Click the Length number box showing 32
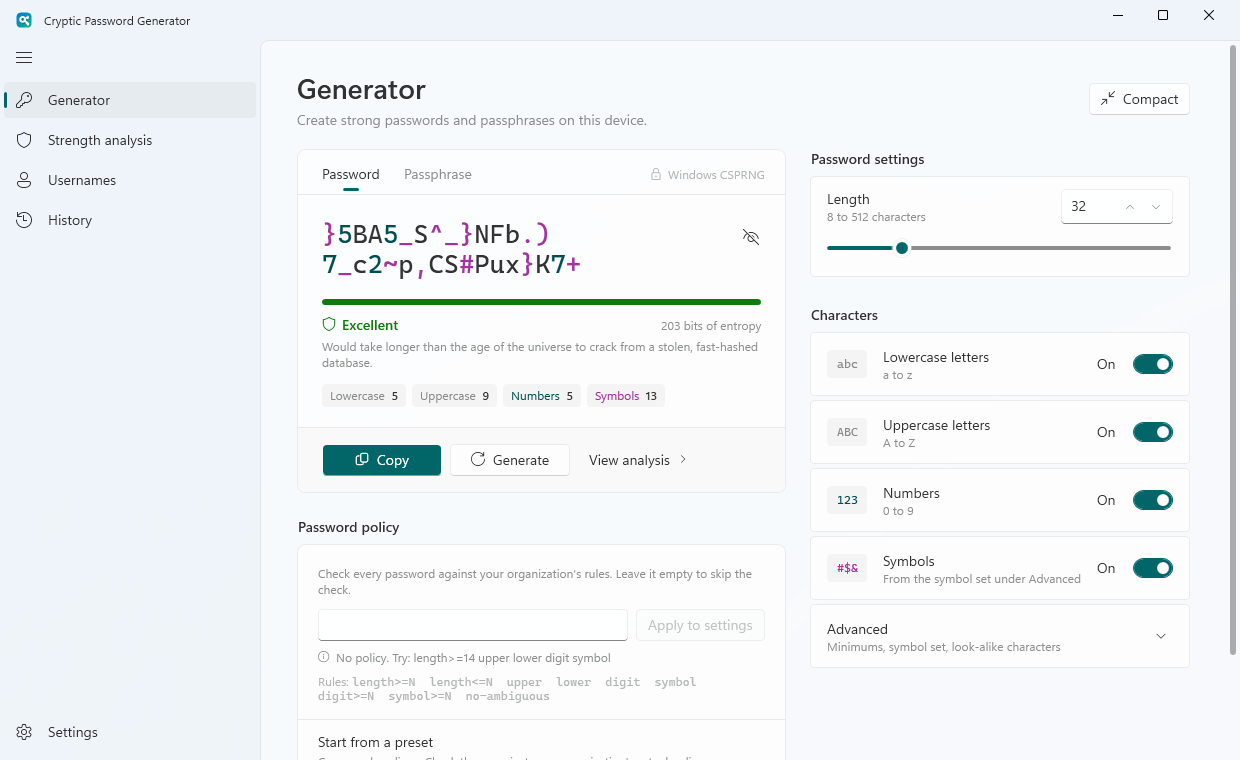Screen dimensions: 1240x760 point(1117,207)
